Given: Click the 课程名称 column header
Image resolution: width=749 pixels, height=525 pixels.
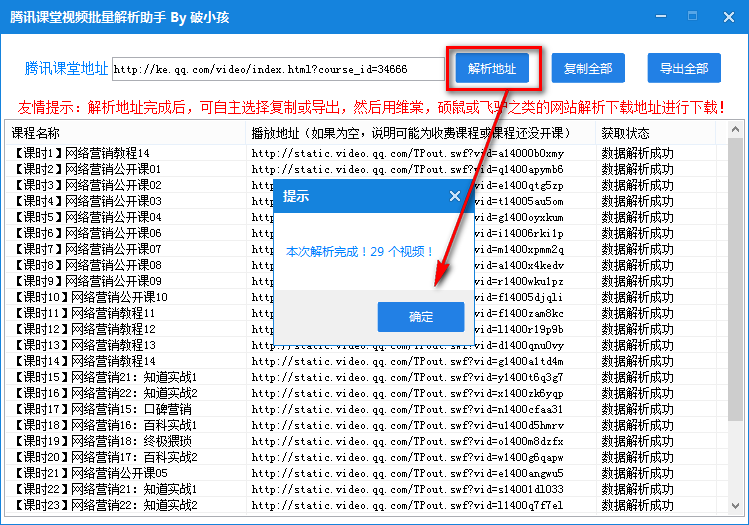Looking at the screenshot, I should point(126,133).
